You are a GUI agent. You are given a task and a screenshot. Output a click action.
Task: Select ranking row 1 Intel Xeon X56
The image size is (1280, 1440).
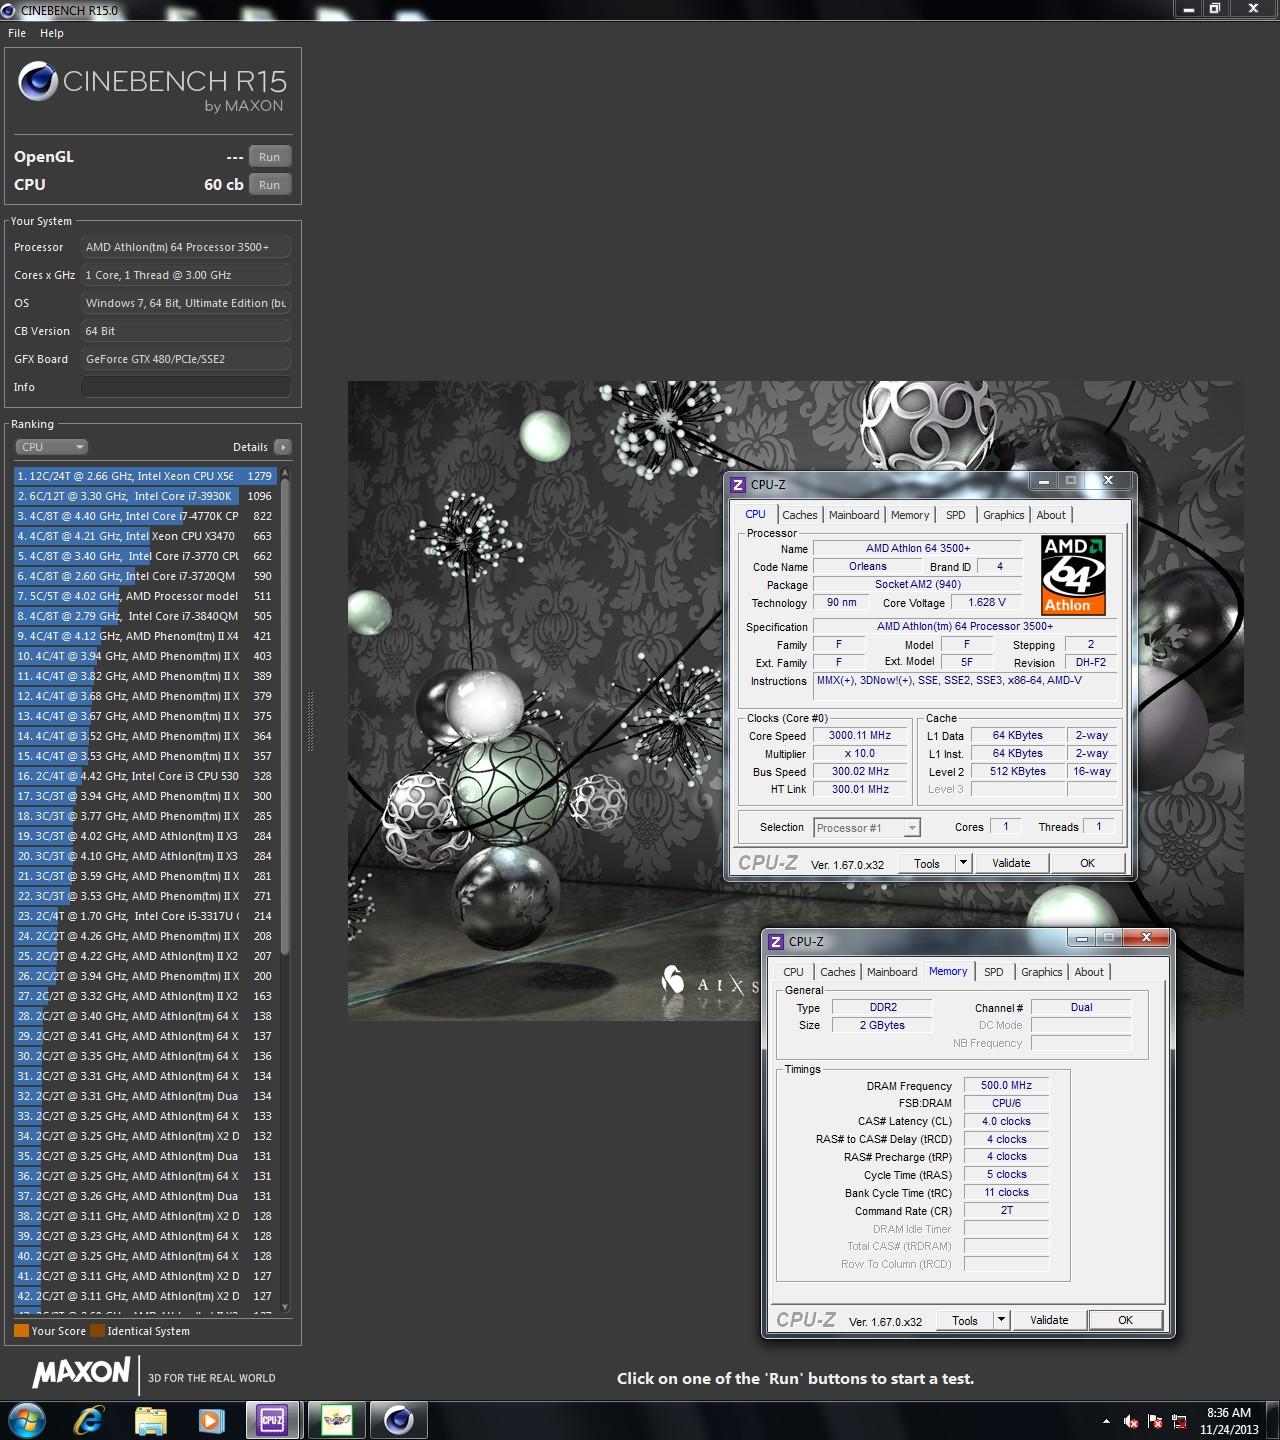tap(145, 476)
